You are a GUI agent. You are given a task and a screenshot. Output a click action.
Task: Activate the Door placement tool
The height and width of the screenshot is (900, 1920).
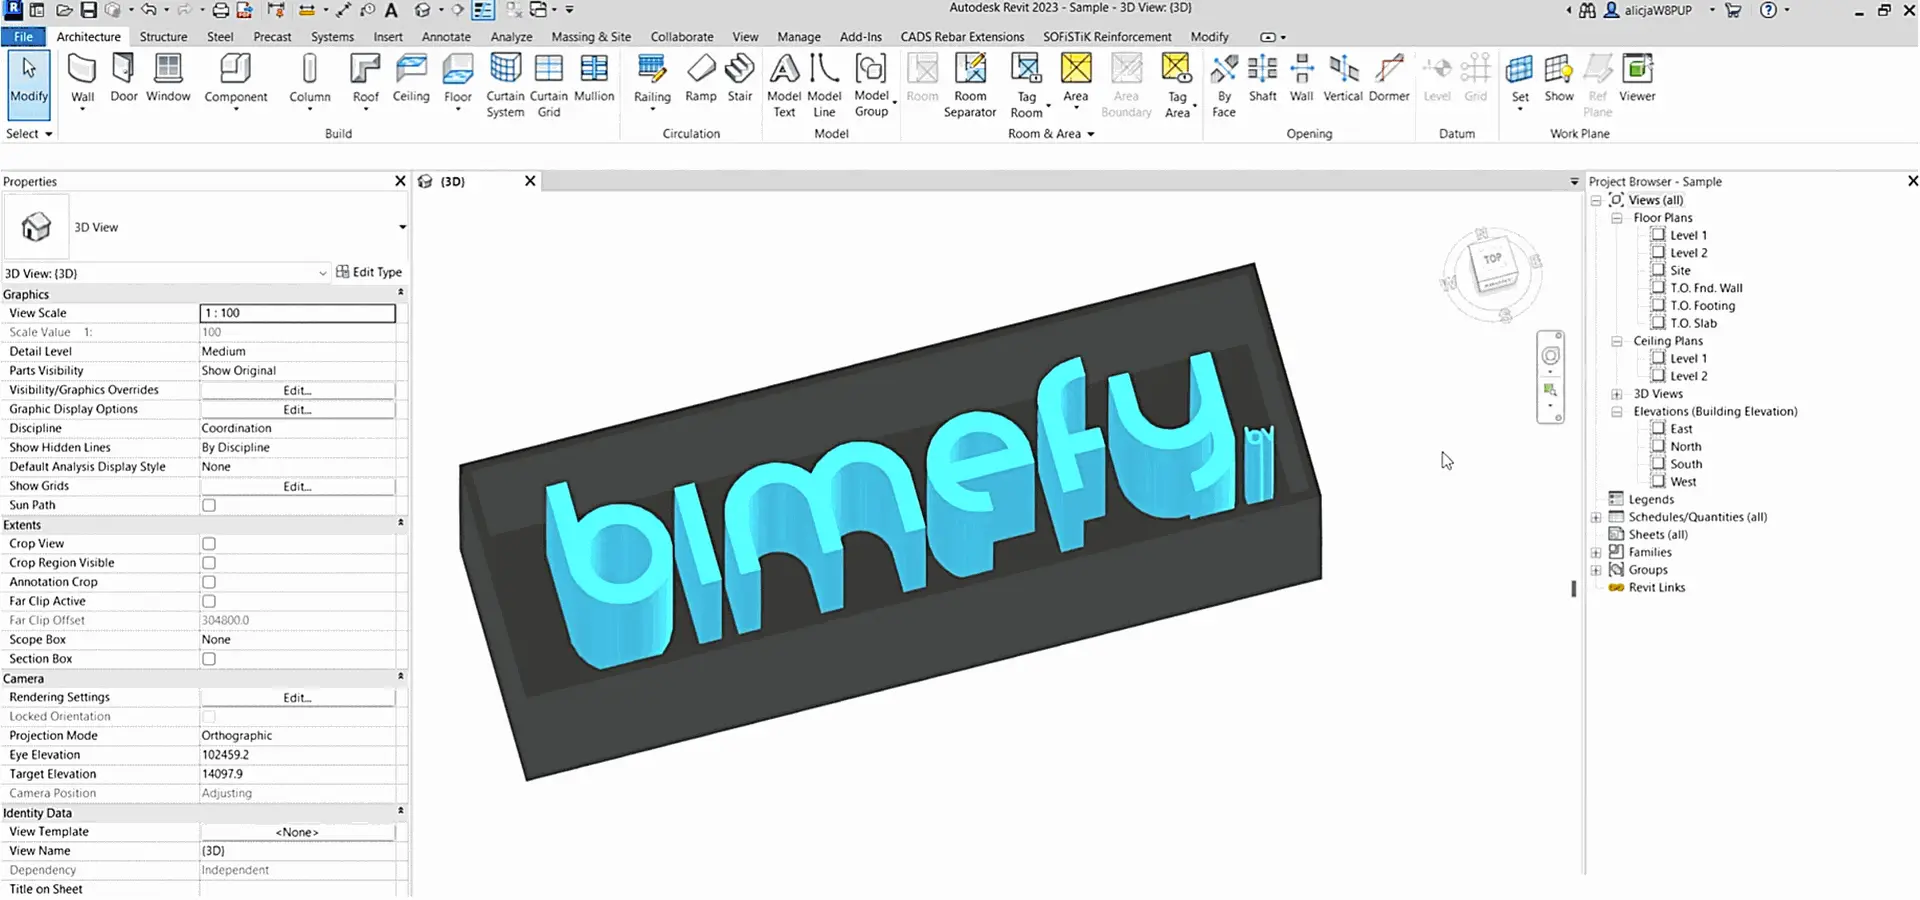tap(123, 78)
